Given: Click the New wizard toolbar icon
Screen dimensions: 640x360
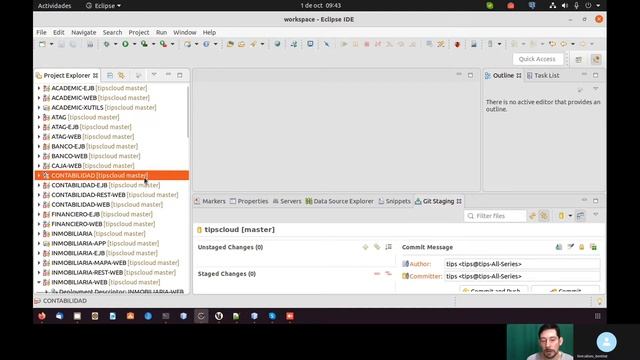Looking at the screenshot, I should pyautogui.click(x=42, y=44).
